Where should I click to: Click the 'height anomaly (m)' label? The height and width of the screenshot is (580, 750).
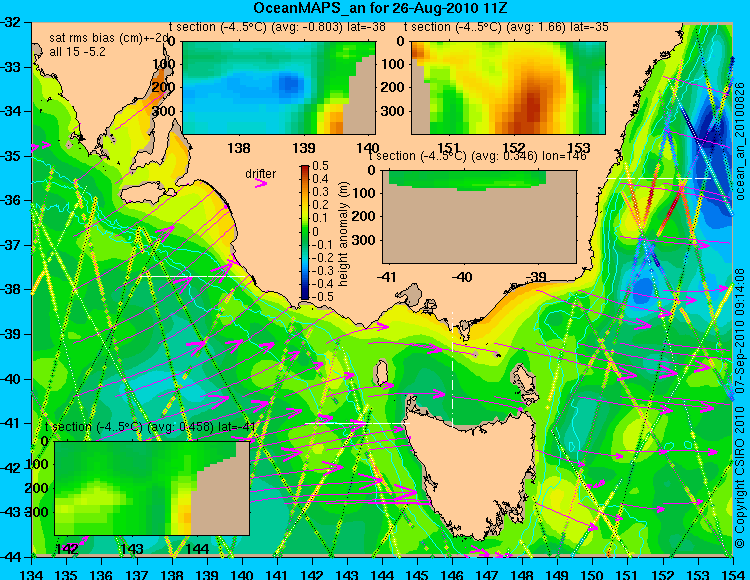tap(342, 234)
